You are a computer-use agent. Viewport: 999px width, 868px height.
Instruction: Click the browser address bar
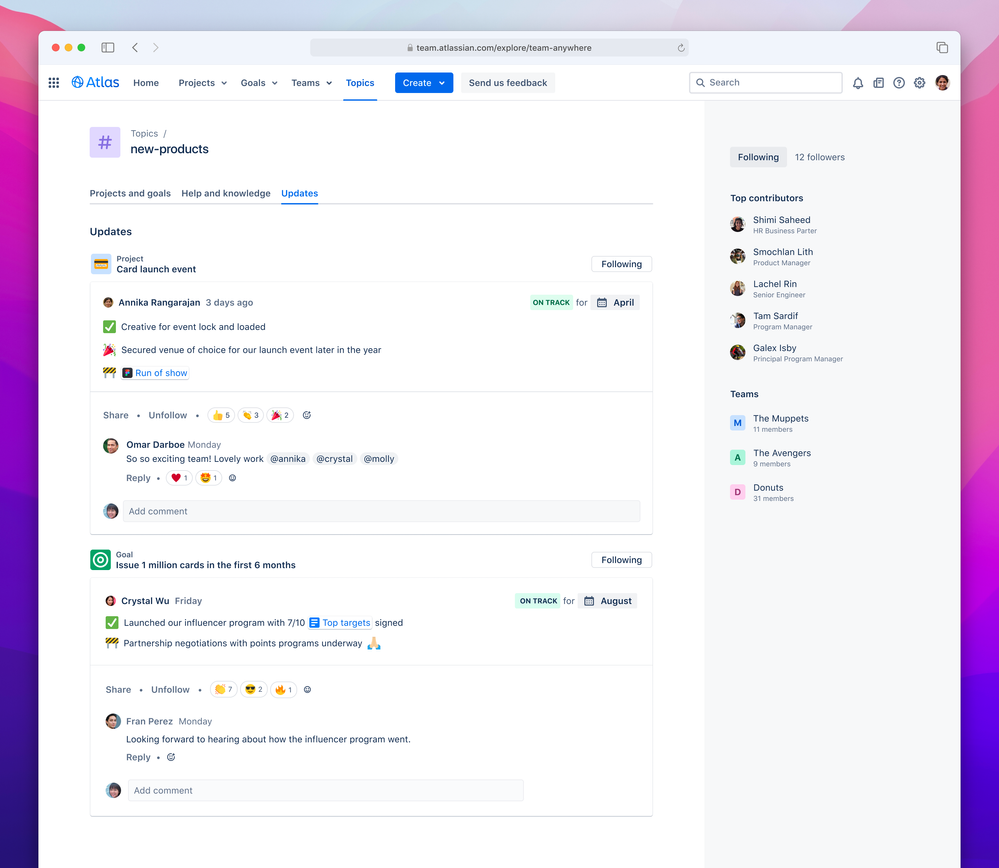click(x=499, y=48)
